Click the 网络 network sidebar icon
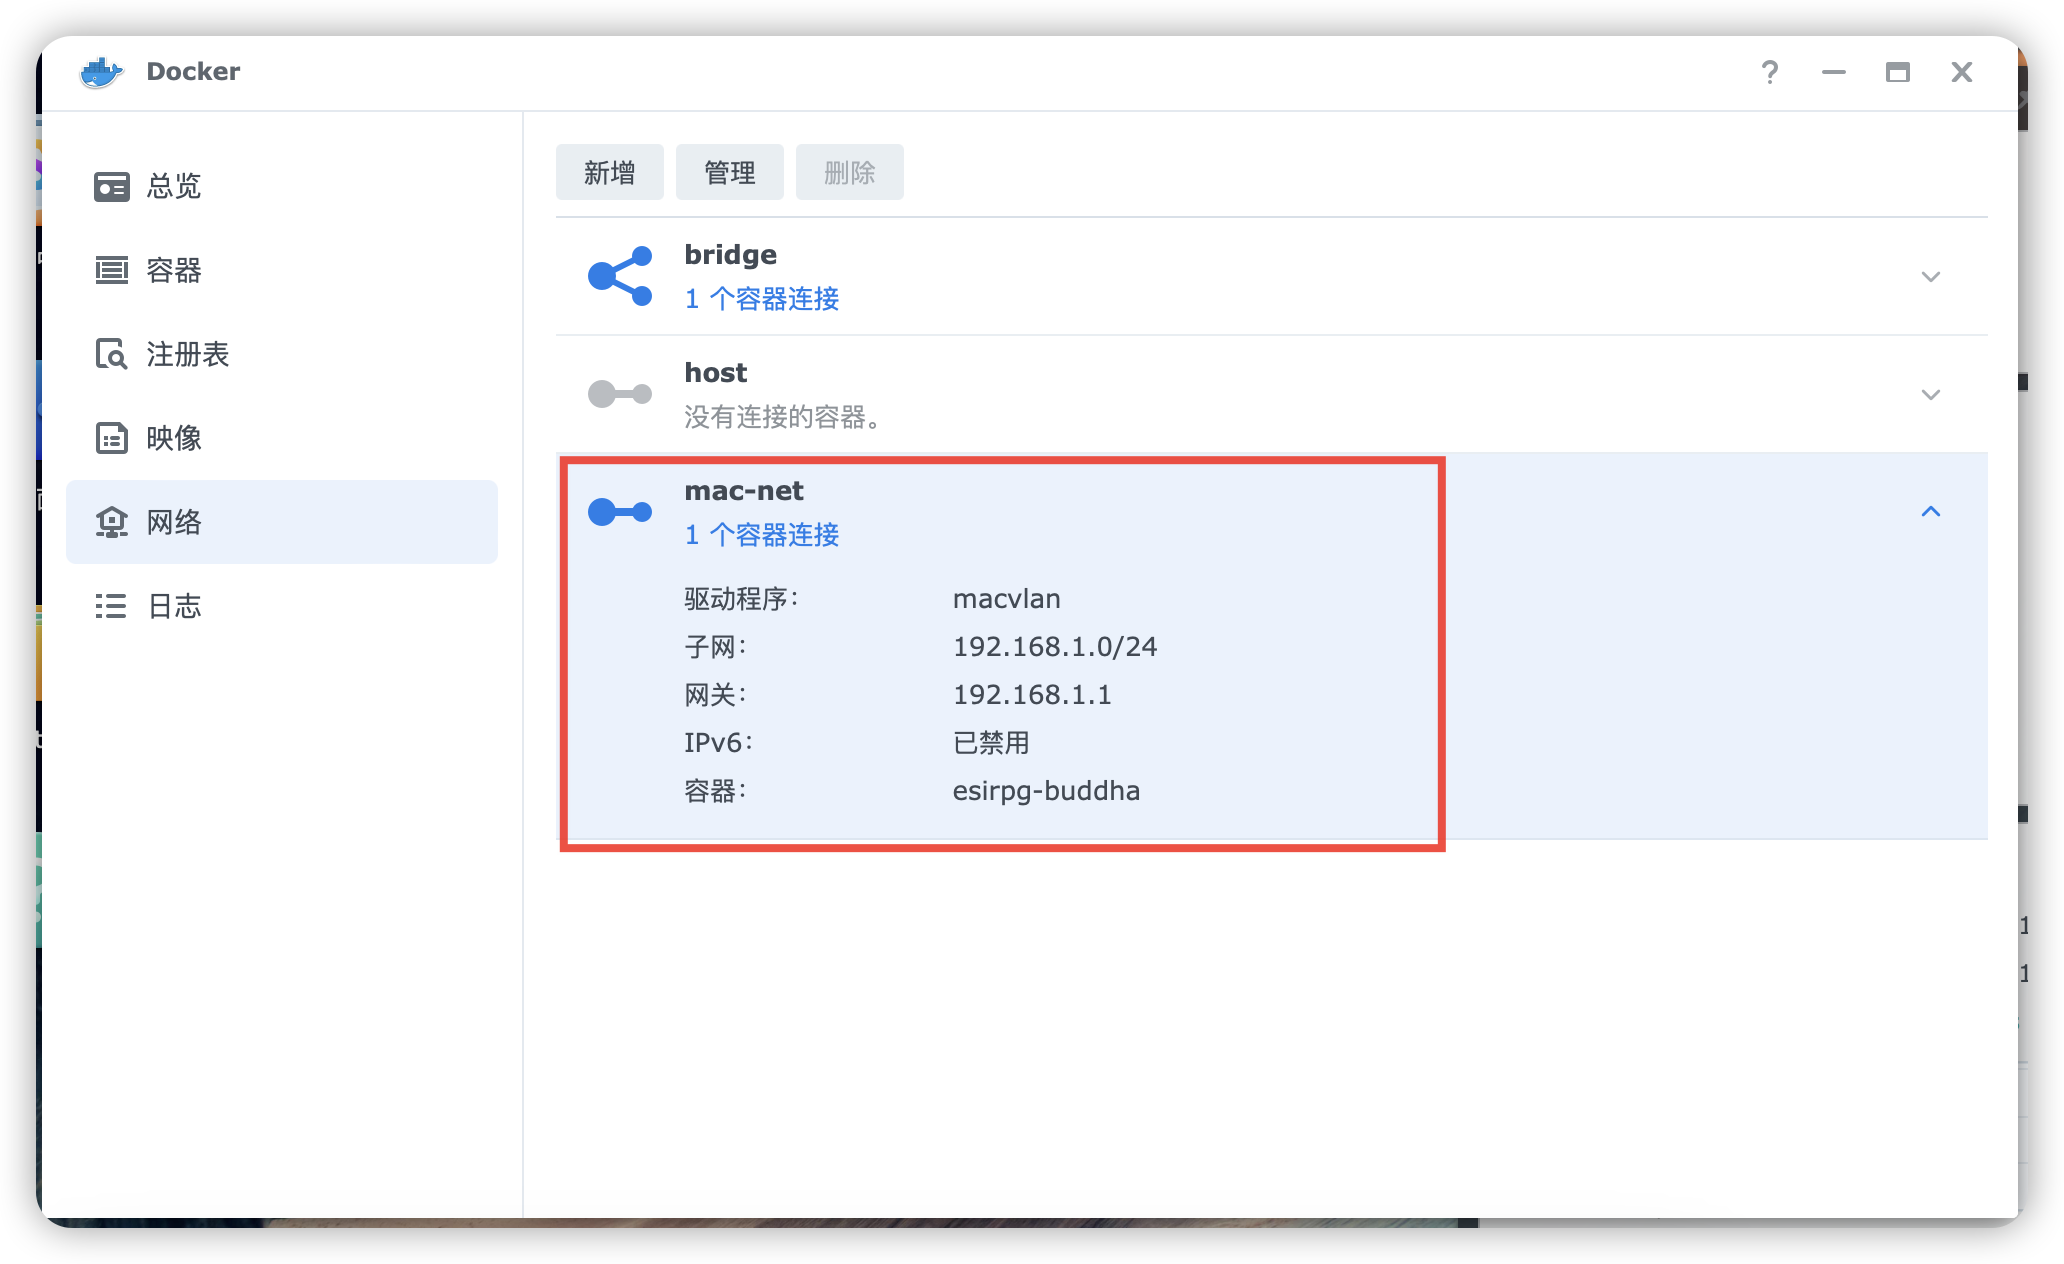Image resolution: width=2064 pixels, height=1264 pixels. point(112,522)
